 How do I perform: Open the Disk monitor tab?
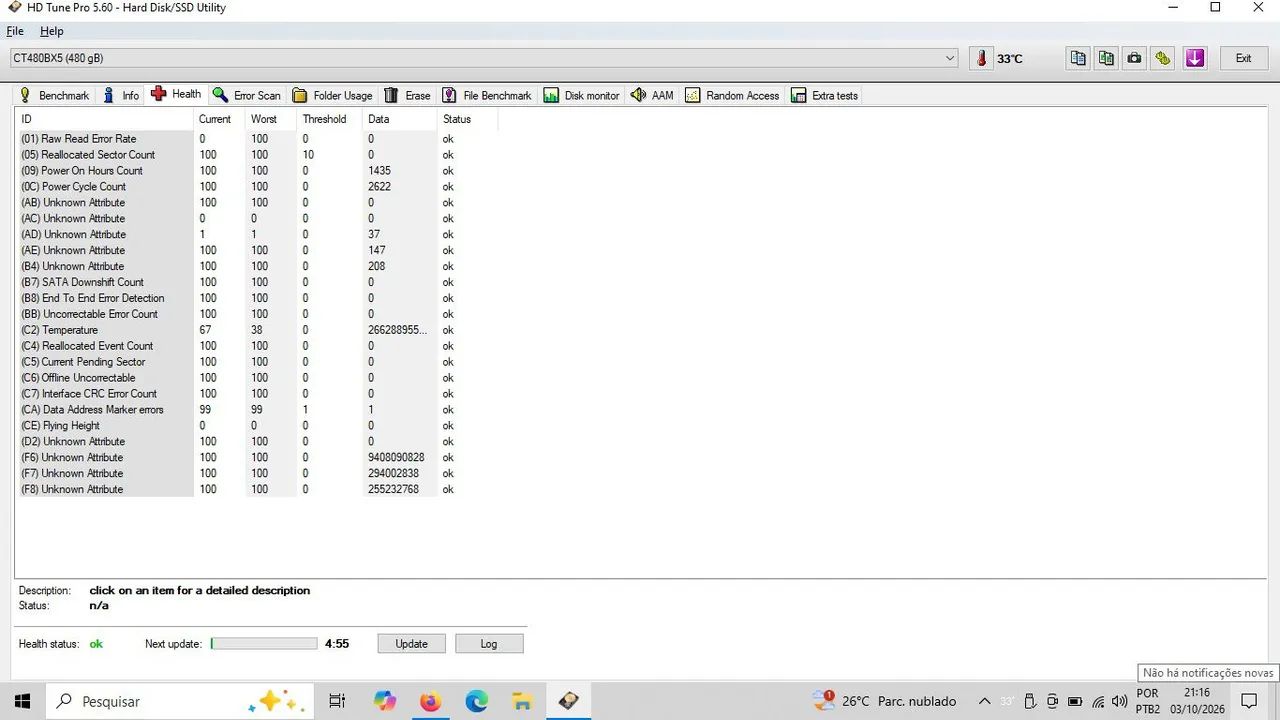[581, 96]
